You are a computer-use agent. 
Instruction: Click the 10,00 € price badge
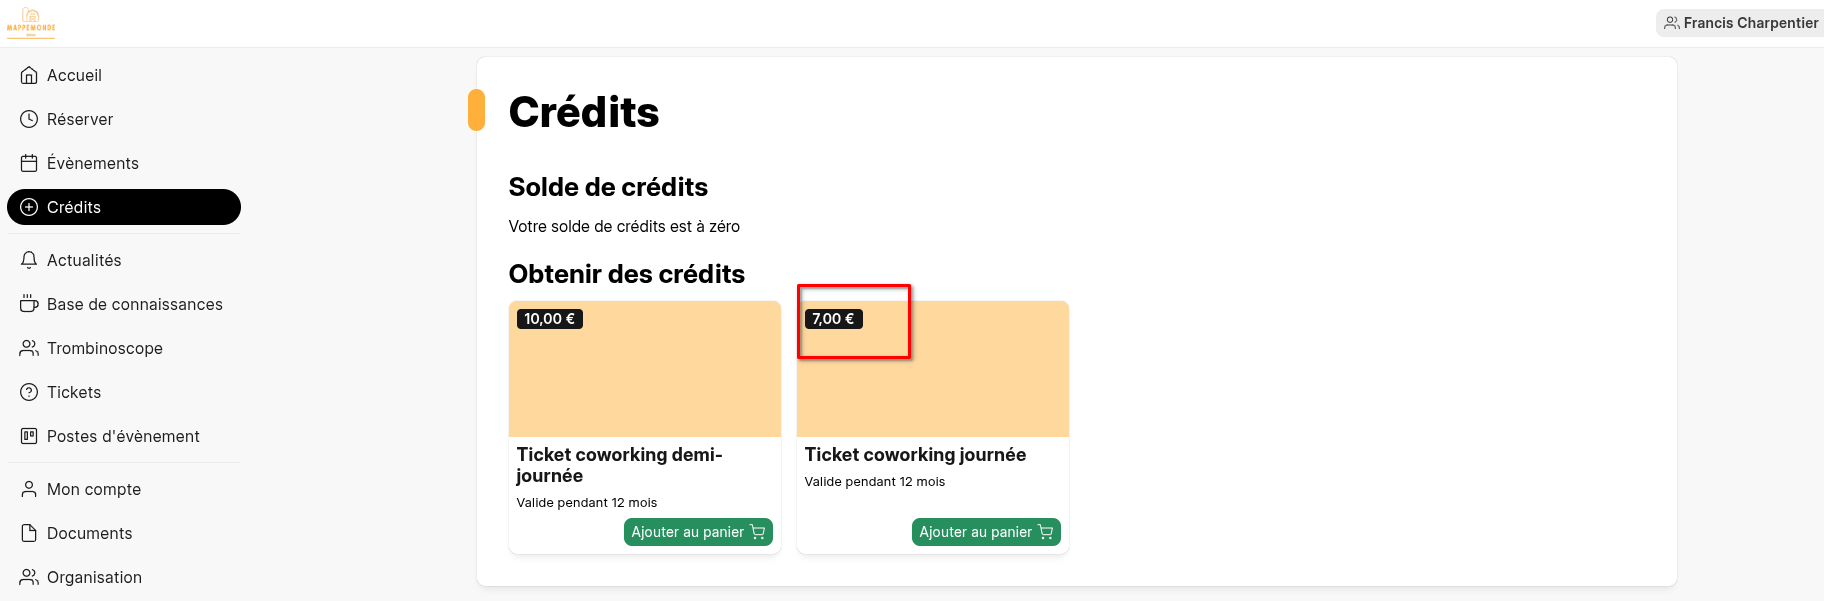click(549, 319)
